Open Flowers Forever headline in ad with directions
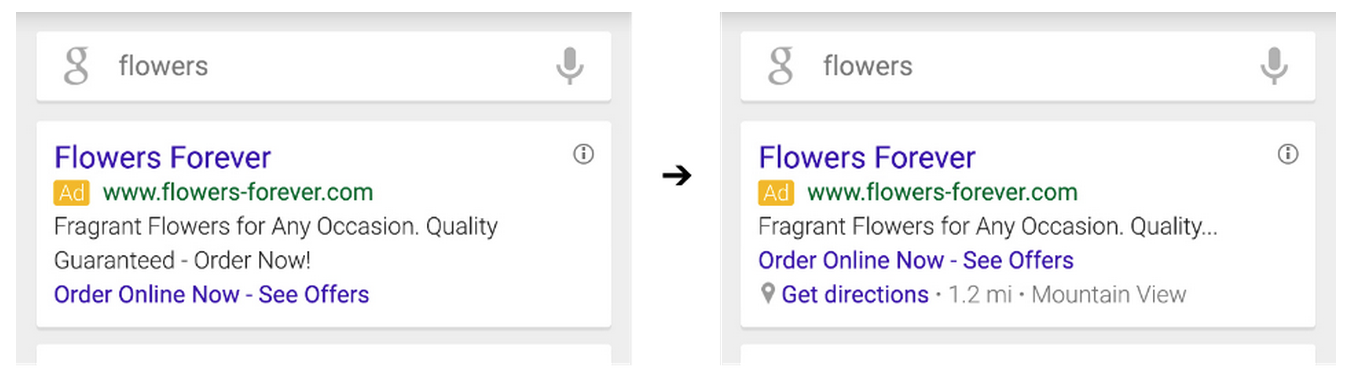 [866, 157]
